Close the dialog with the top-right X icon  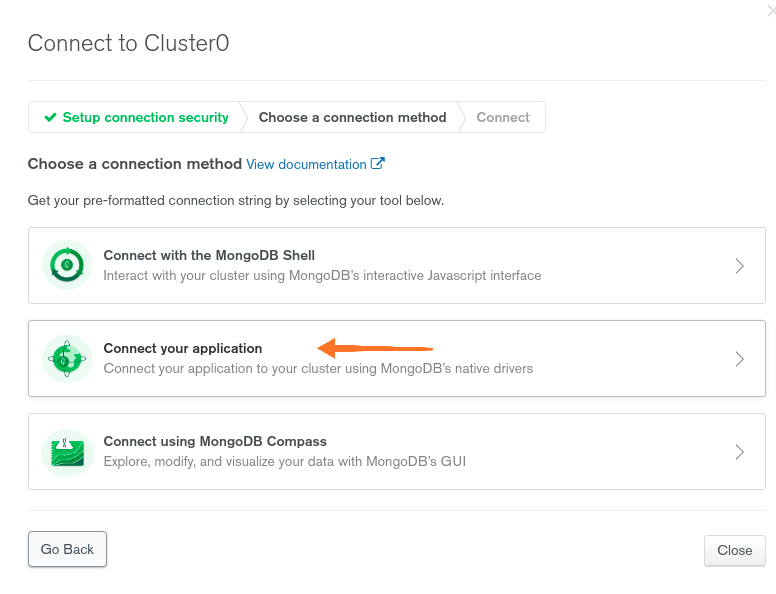tap(772, 10)
